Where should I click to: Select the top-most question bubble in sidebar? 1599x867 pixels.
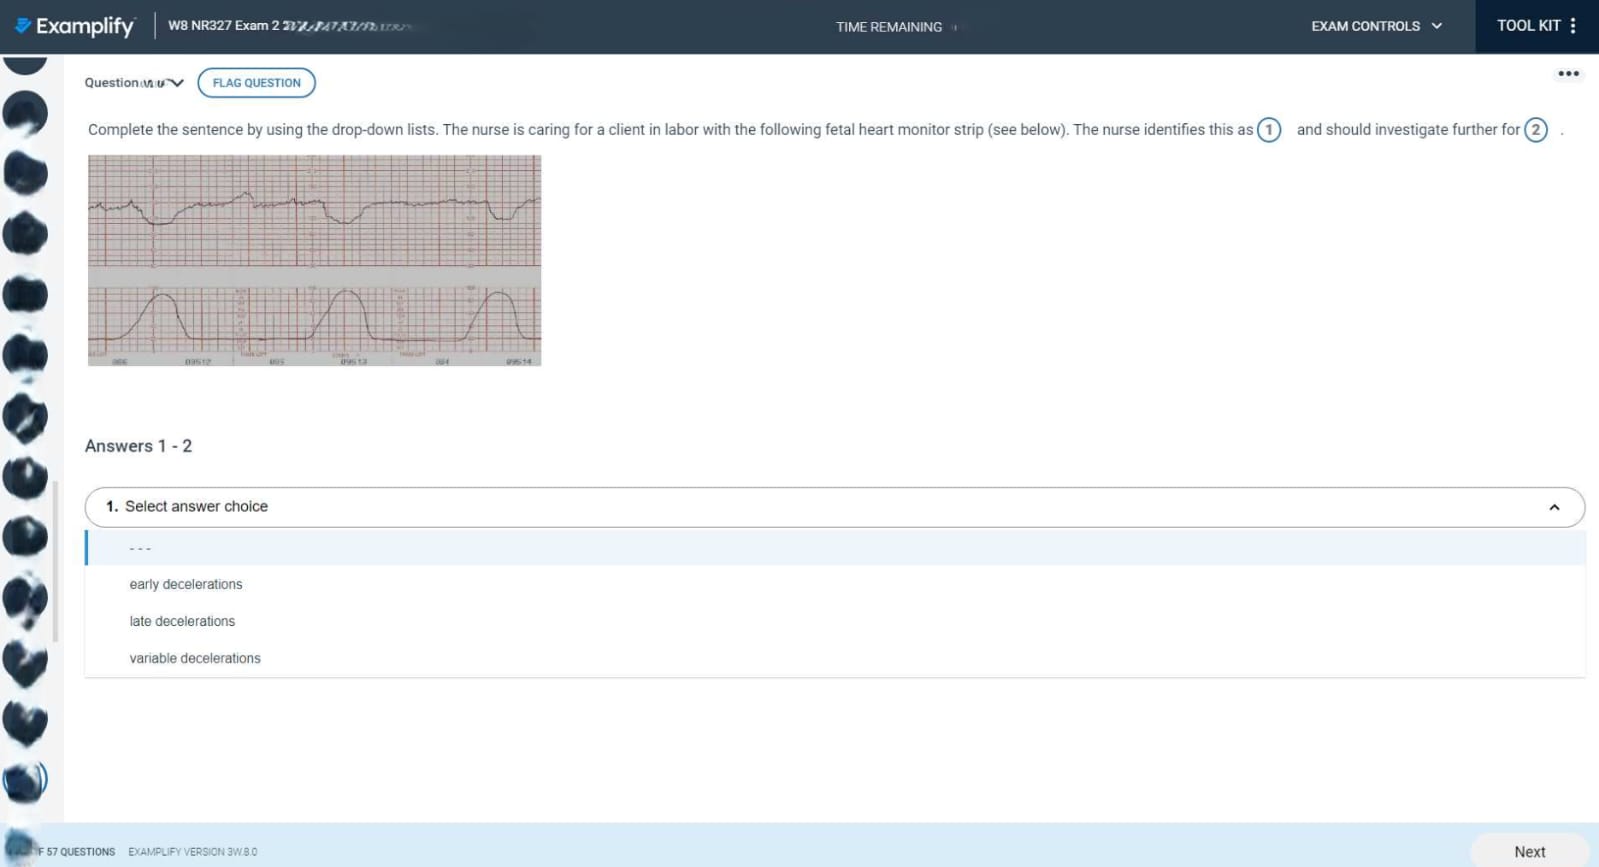coord(25,63)
